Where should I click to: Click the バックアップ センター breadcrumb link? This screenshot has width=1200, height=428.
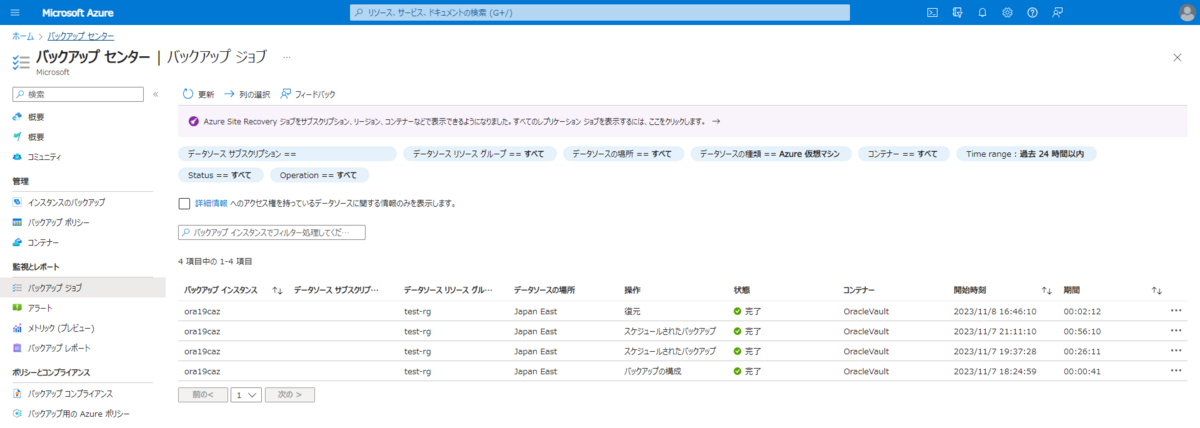pyautogui.click(x=81, y=36)
